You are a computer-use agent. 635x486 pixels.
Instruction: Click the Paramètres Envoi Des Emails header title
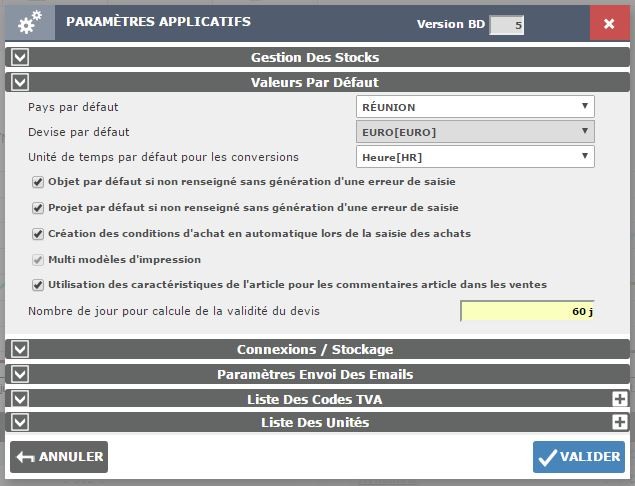315,375
